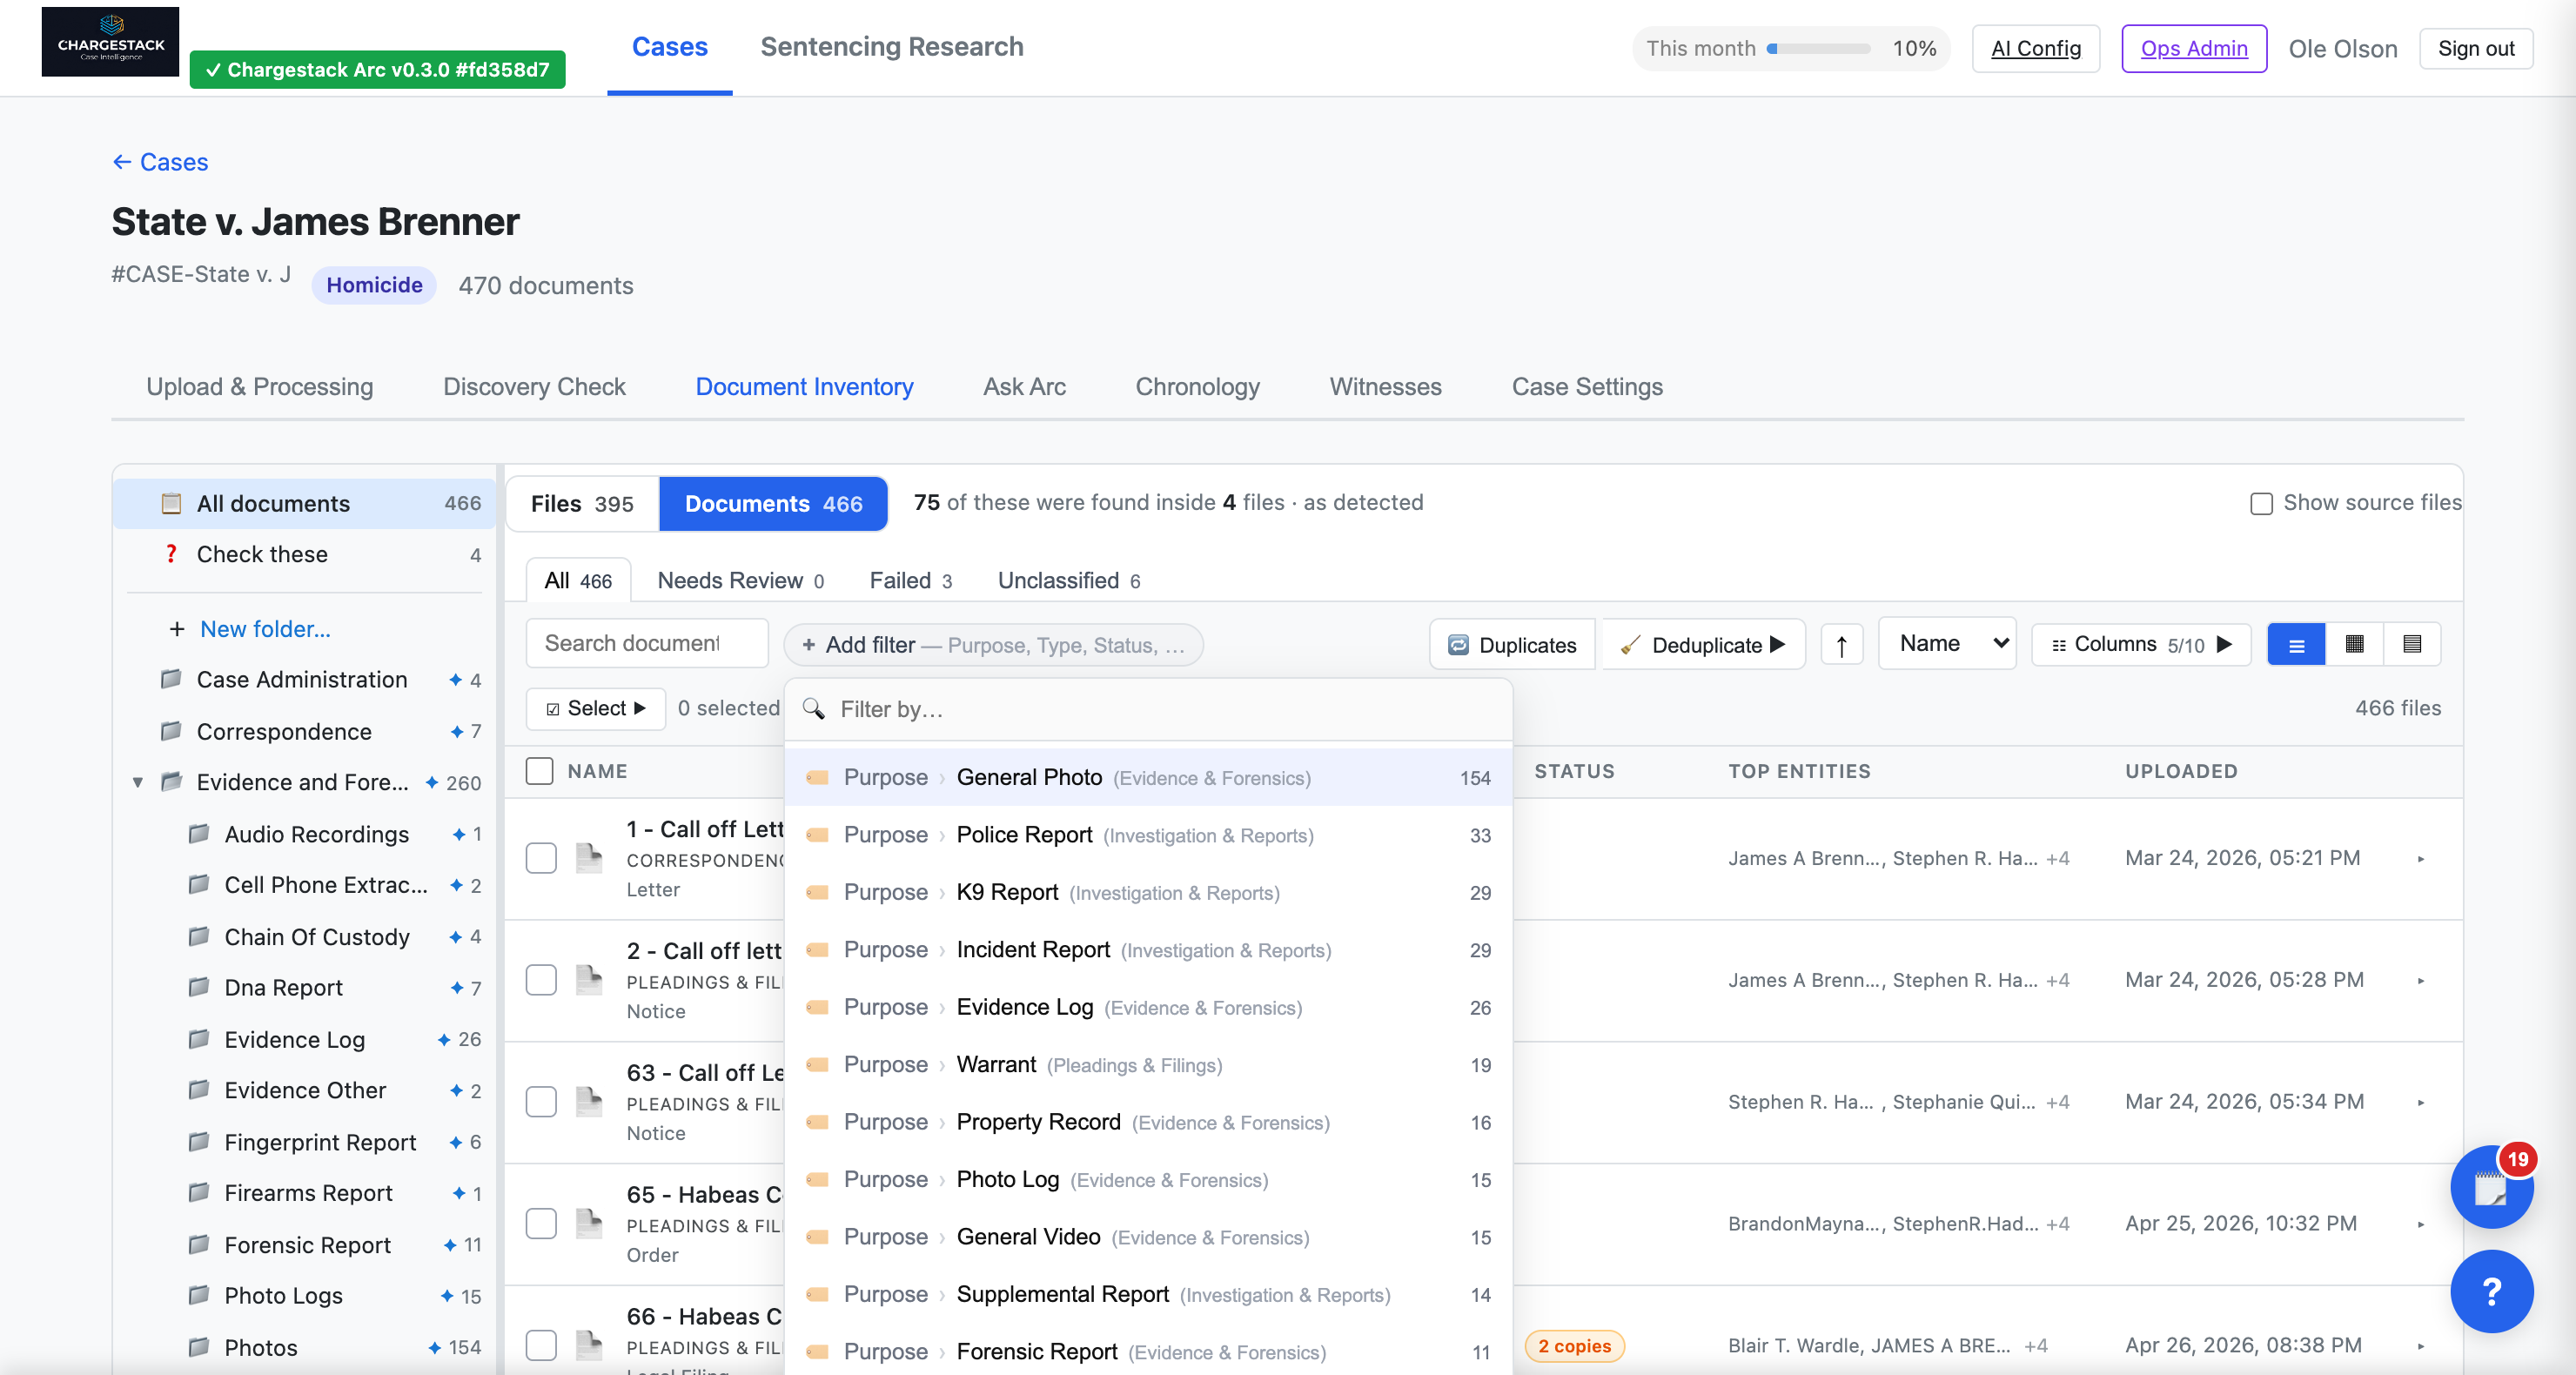Check the box for 66 - Habeas document
This screenshot has height=1375, width=2576.
(x=541, y=1345)
